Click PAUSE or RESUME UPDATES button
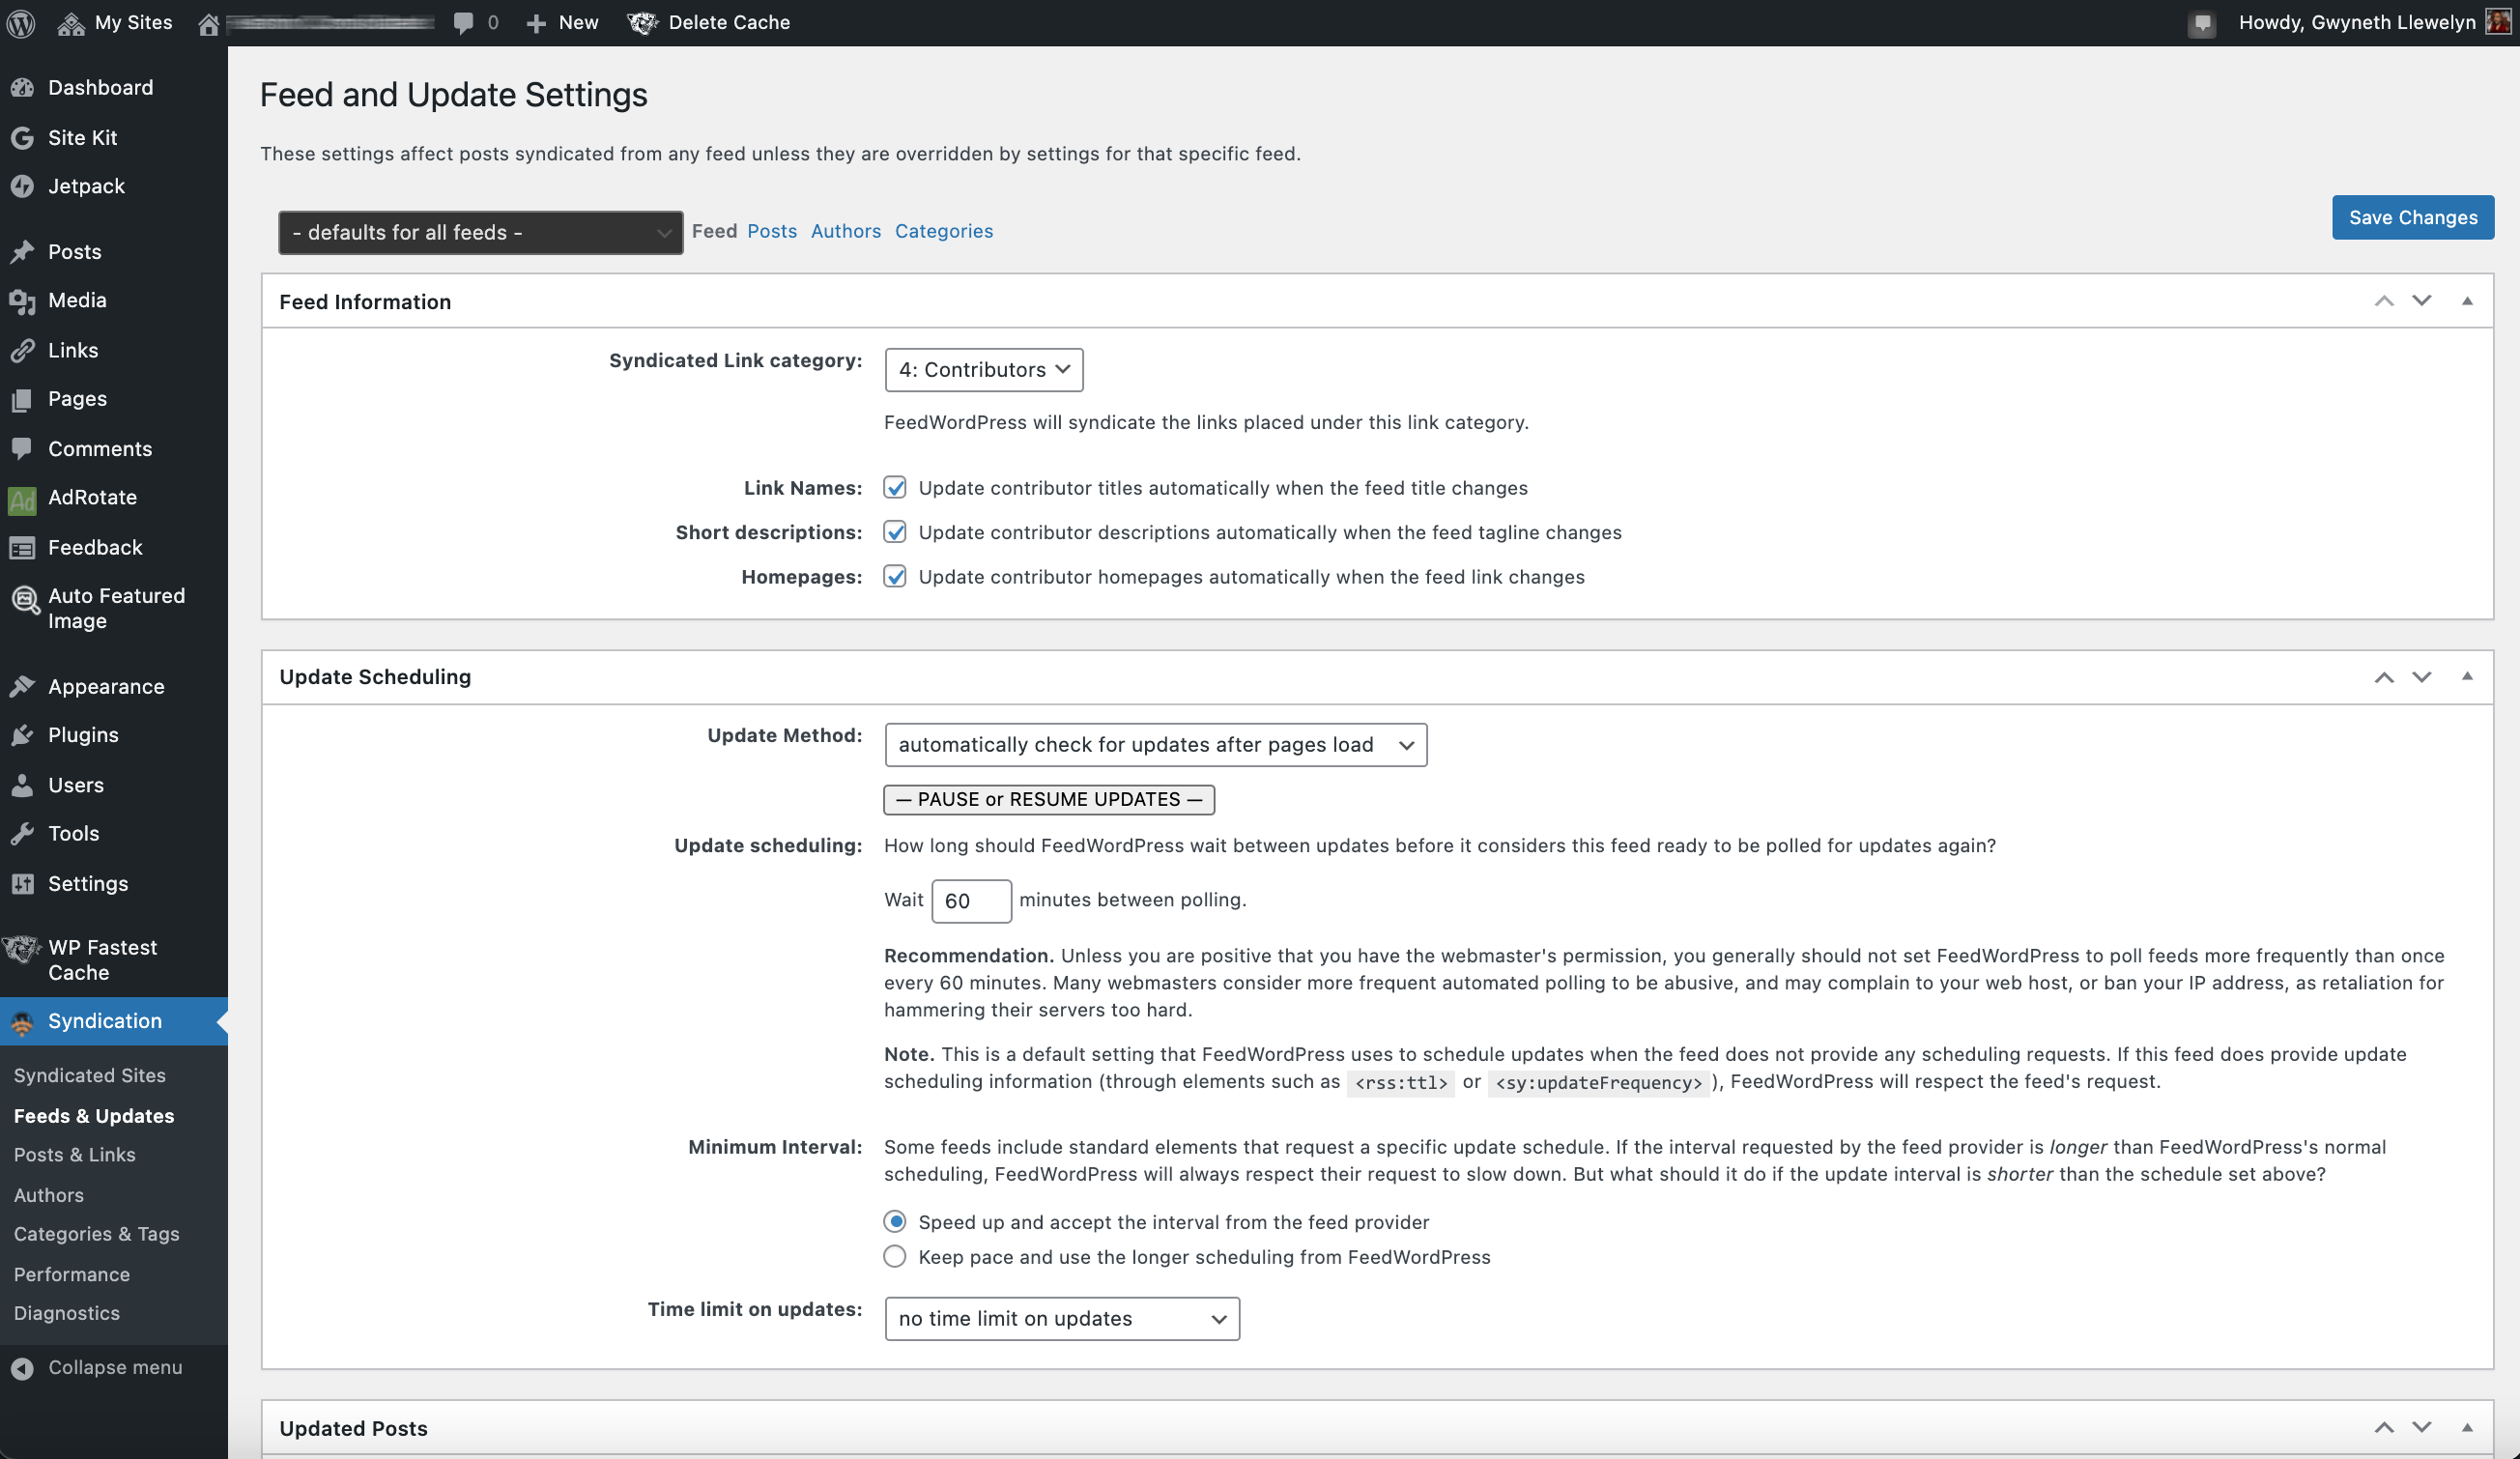 (x=1049, y=800)
